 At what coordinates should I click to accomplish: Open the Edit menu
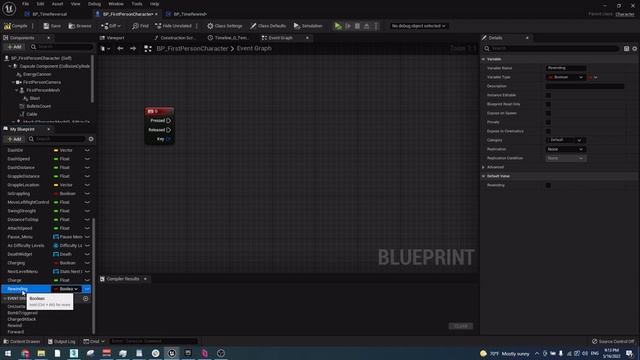coord(40,4)
